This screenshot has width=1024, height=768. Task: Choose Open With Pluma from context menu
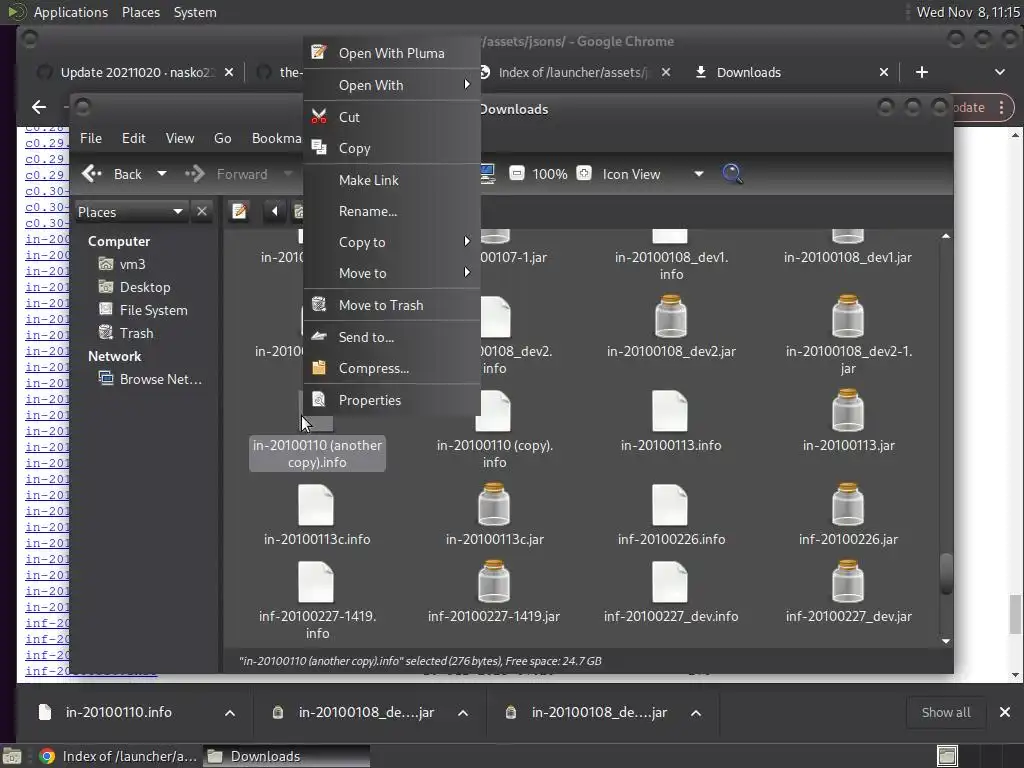[392, 53]
